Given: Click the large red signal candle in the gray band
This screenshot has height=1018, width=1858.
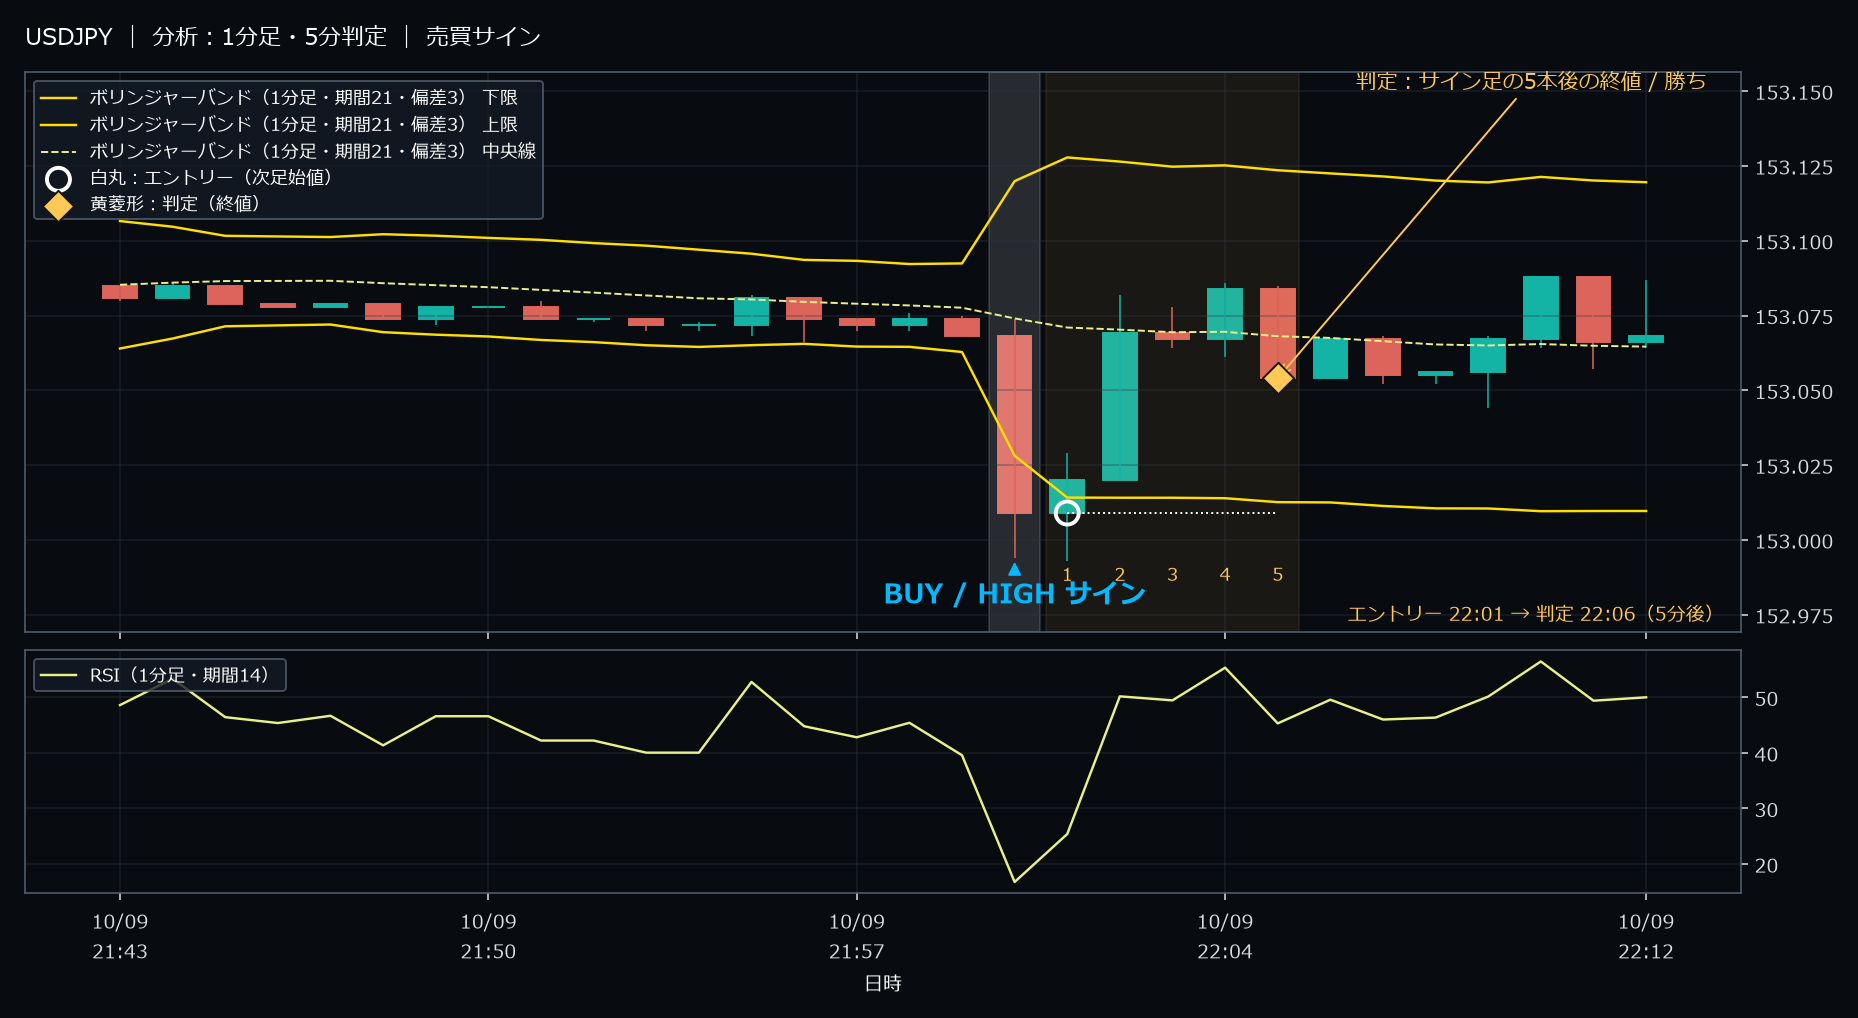Looking at the screenshot, I should tap(1014, 424).
